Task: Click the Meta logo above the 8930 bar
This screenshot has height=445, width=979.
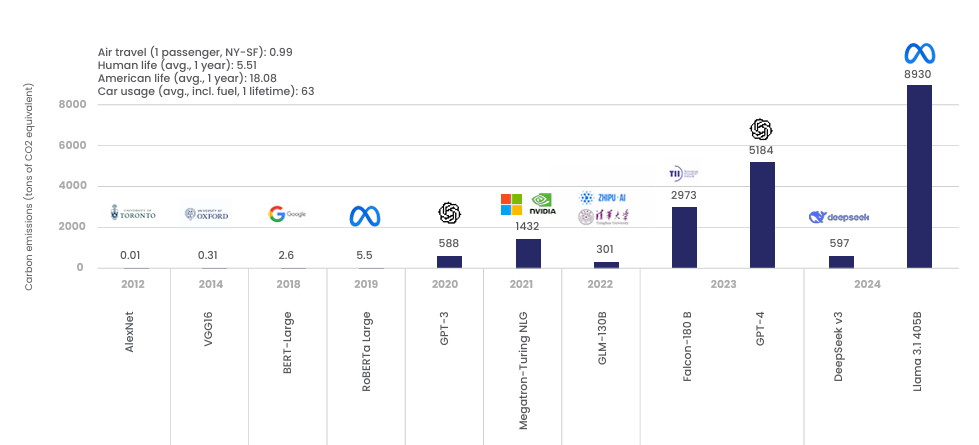Action: [x=918, y=54]
